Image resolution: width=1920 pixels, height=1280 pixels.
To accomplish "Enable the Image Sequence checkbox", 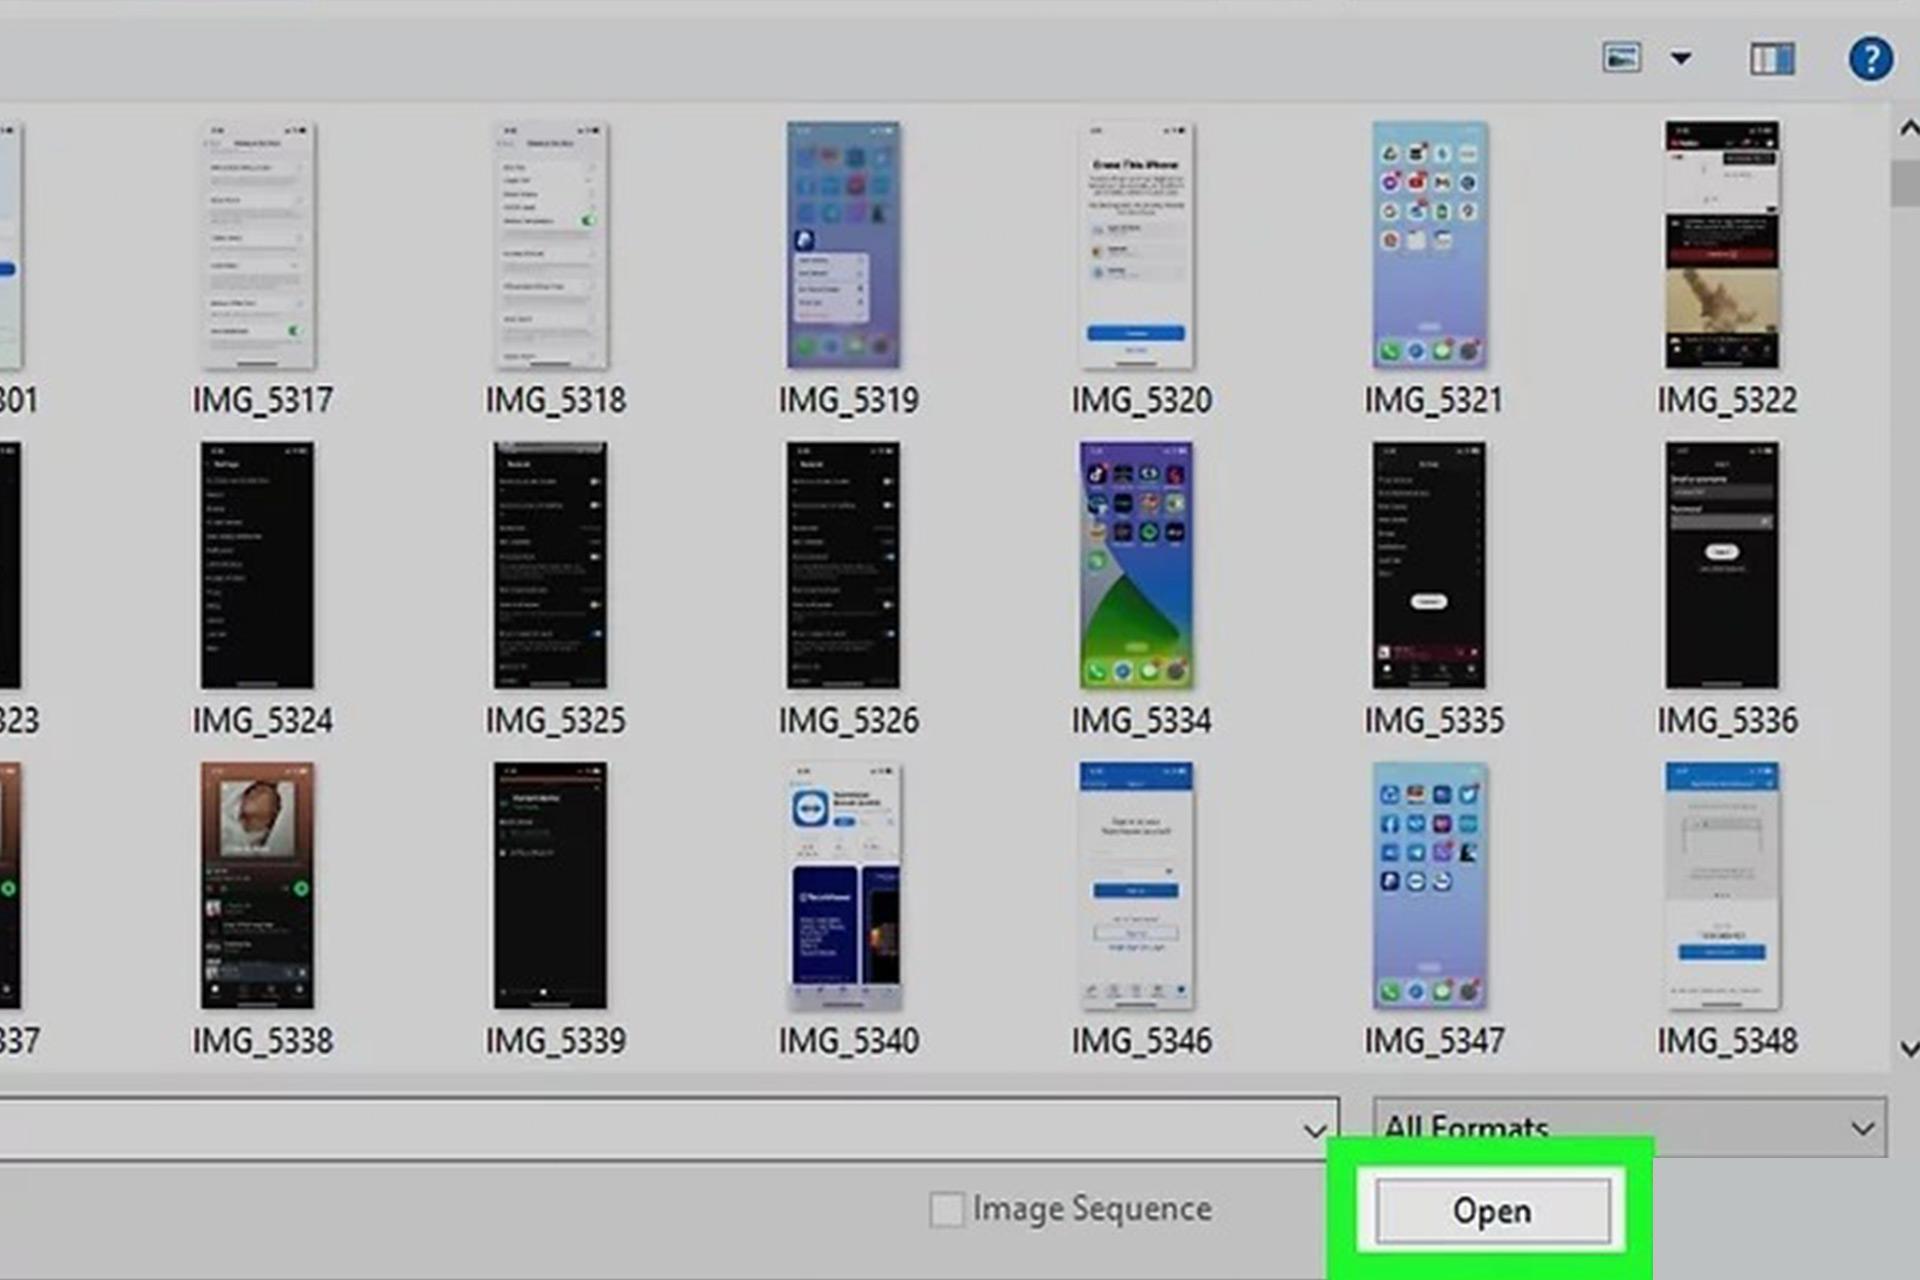I will (x=946, y=1209).
